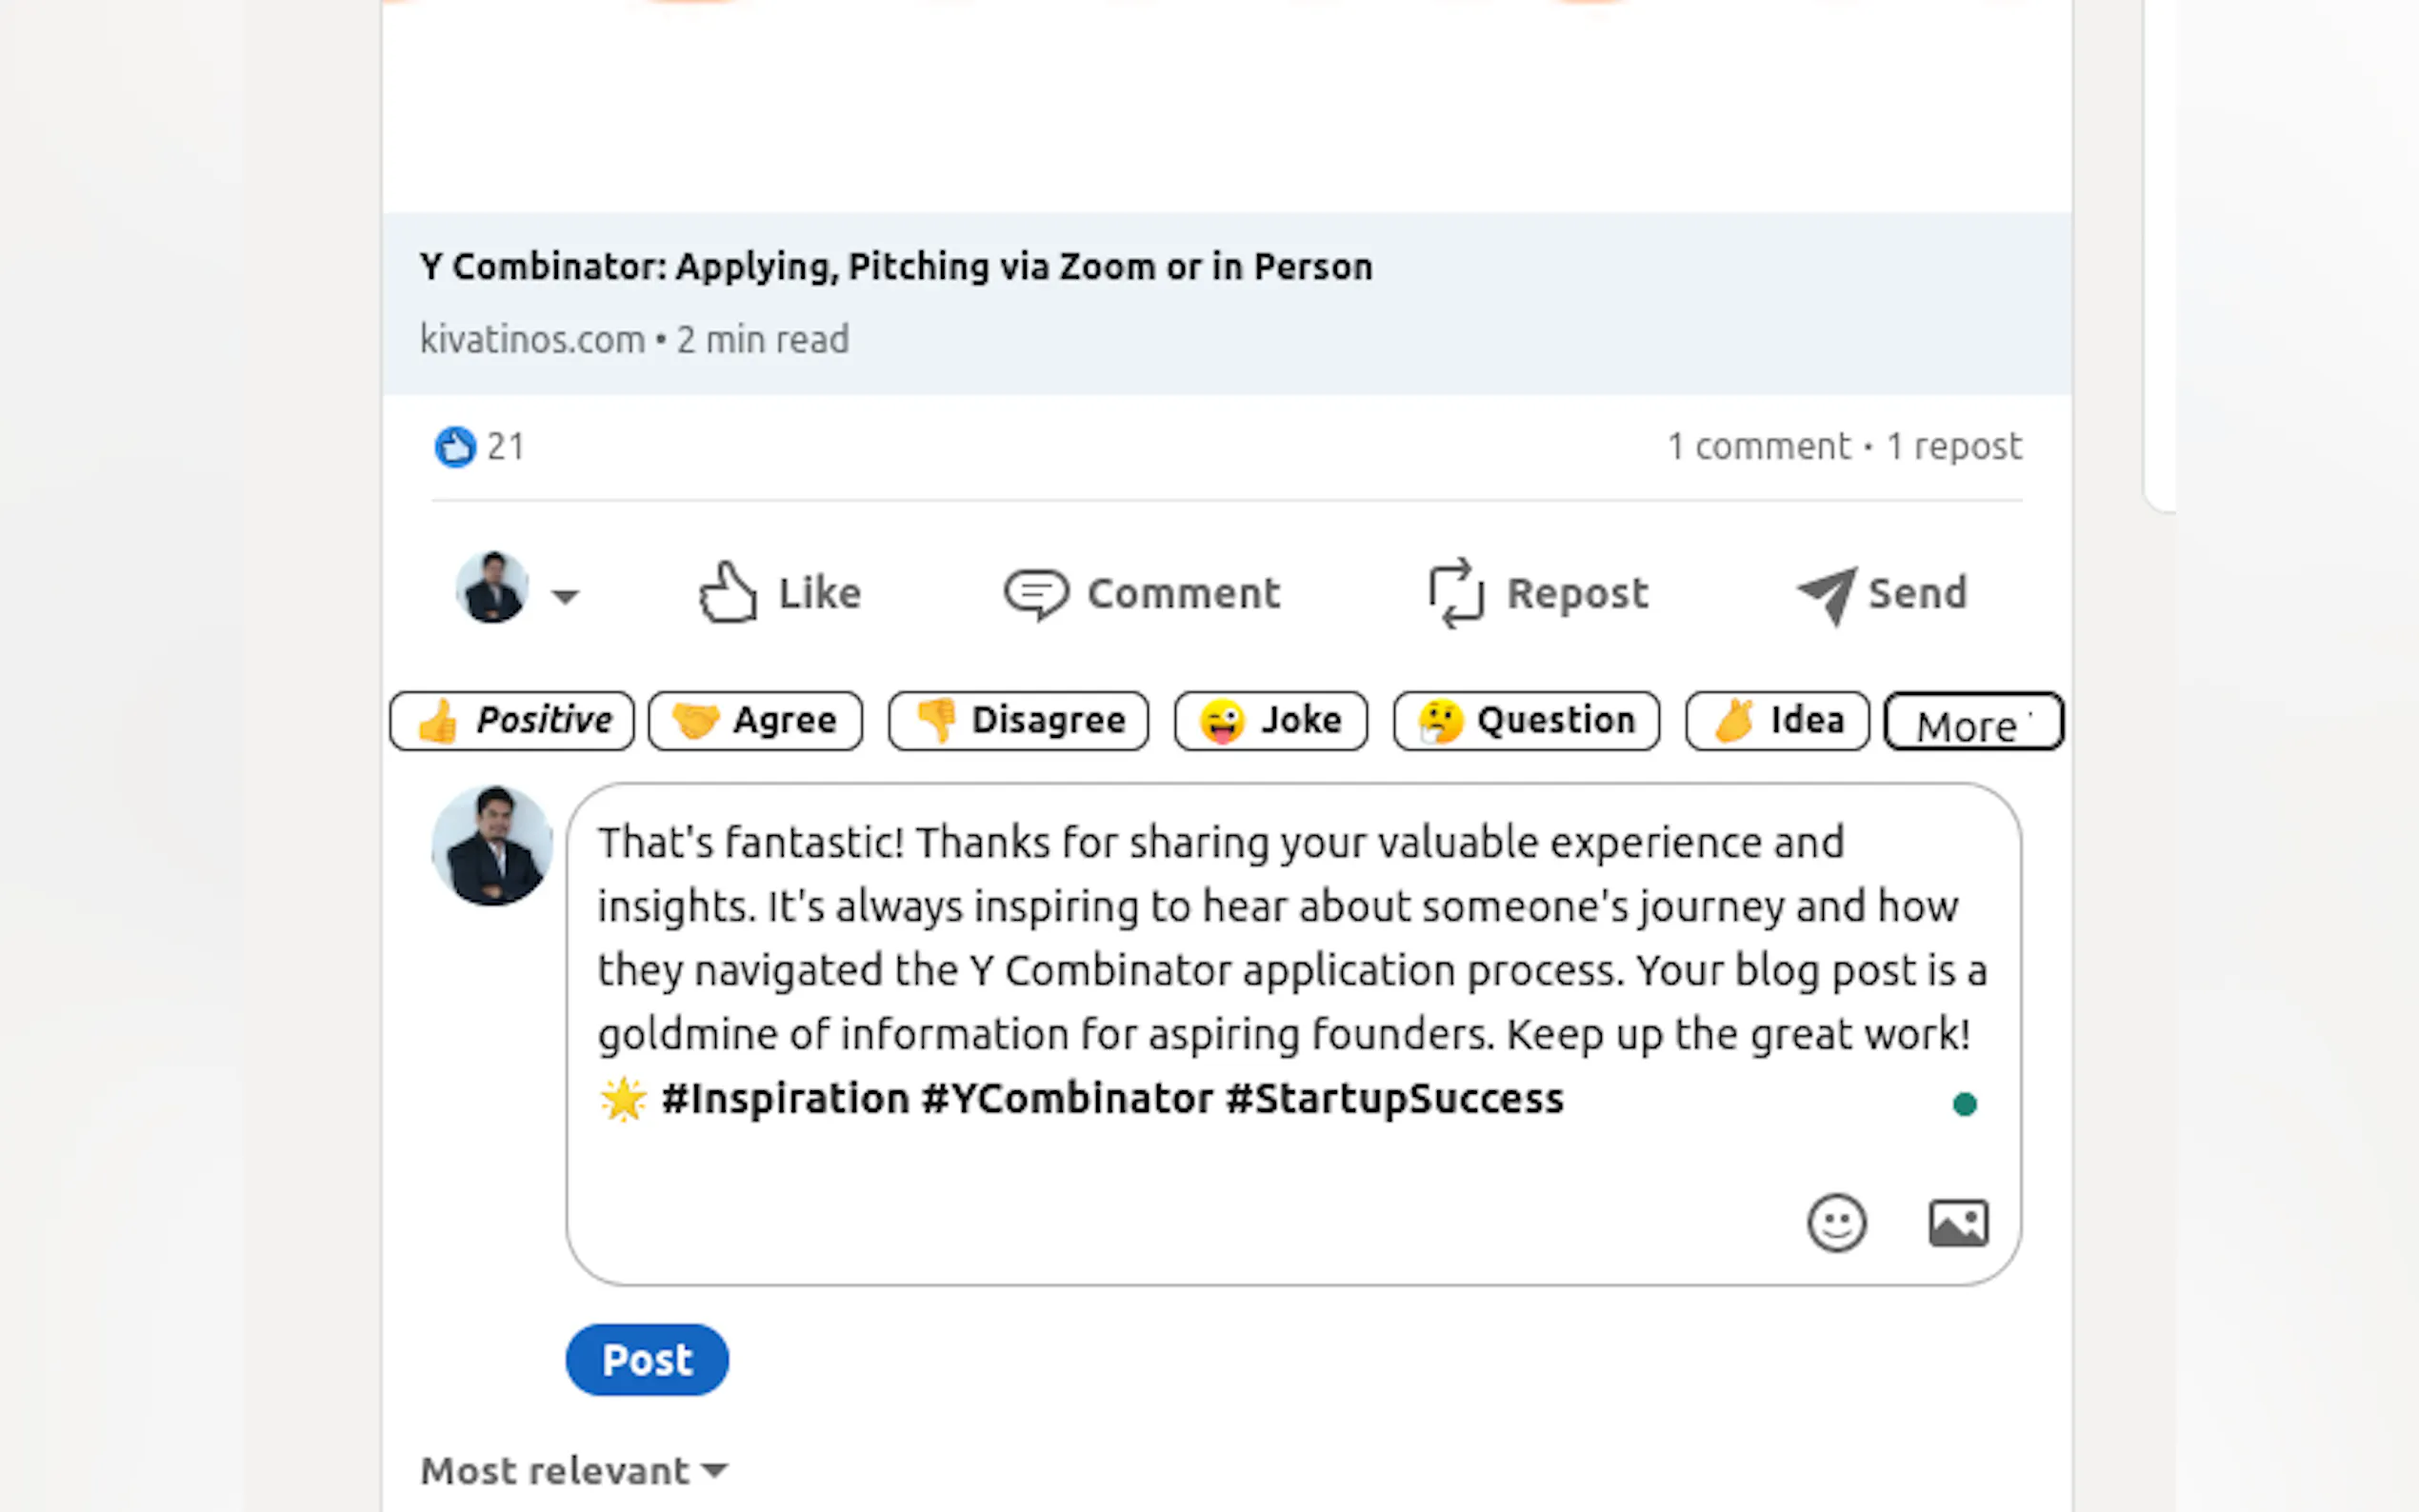Image resolution: width=2419 pixels, height=1512 pixels.
Task: Open the identity switcher dropdown arrow
Action: click(x=565, y=597)
